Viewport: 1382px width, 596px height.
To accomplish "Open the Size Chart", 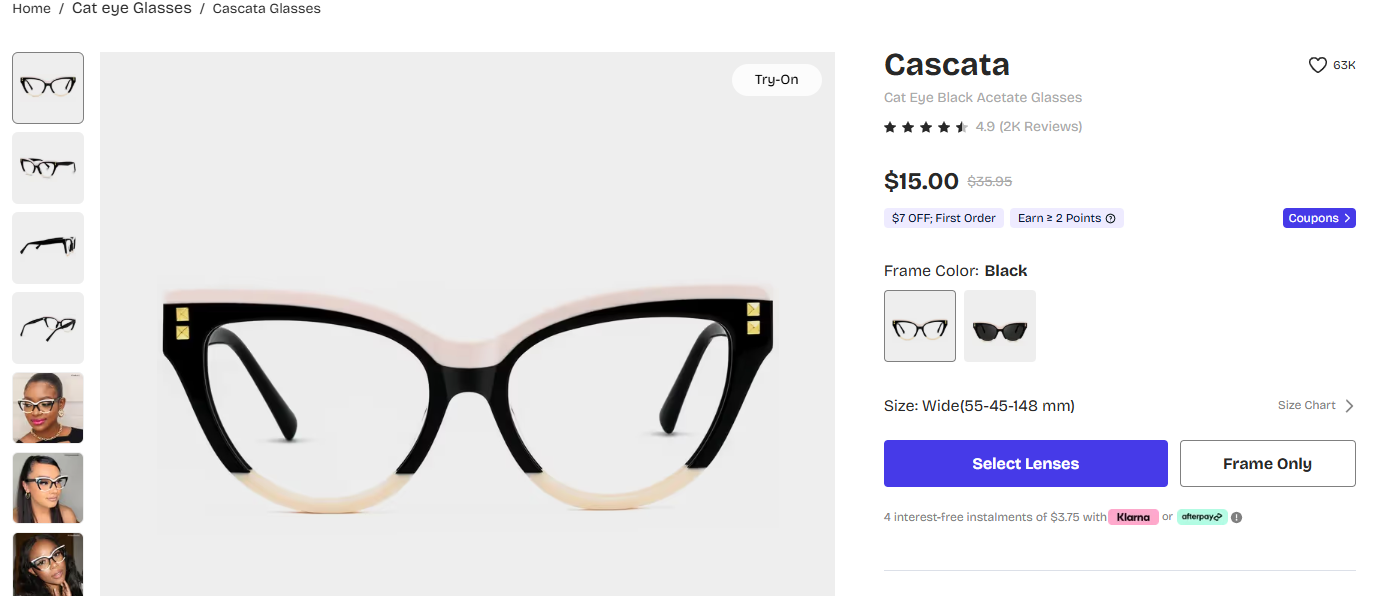I will click(1315, 405).
